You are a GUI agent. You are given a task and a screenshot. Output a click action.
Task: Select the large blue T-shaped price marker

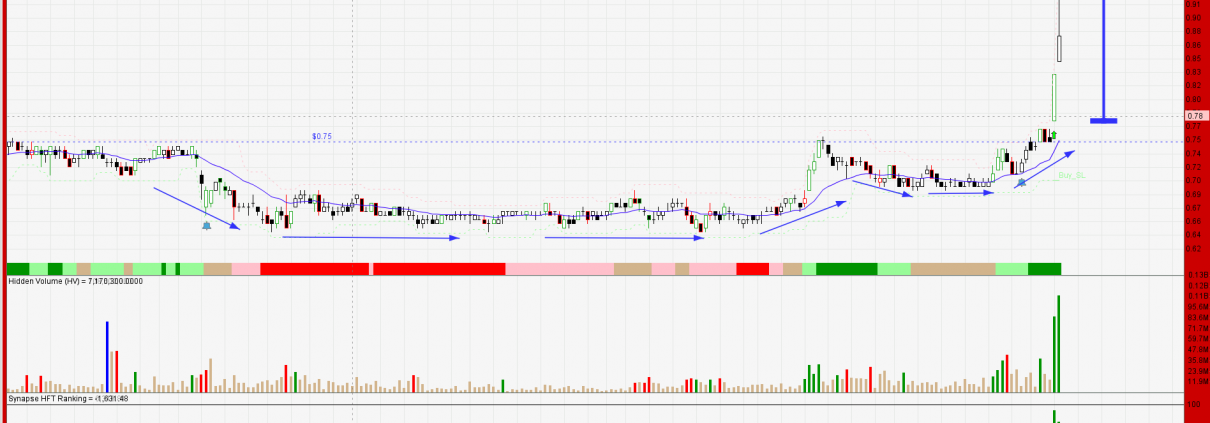[x=1104, y=119]
